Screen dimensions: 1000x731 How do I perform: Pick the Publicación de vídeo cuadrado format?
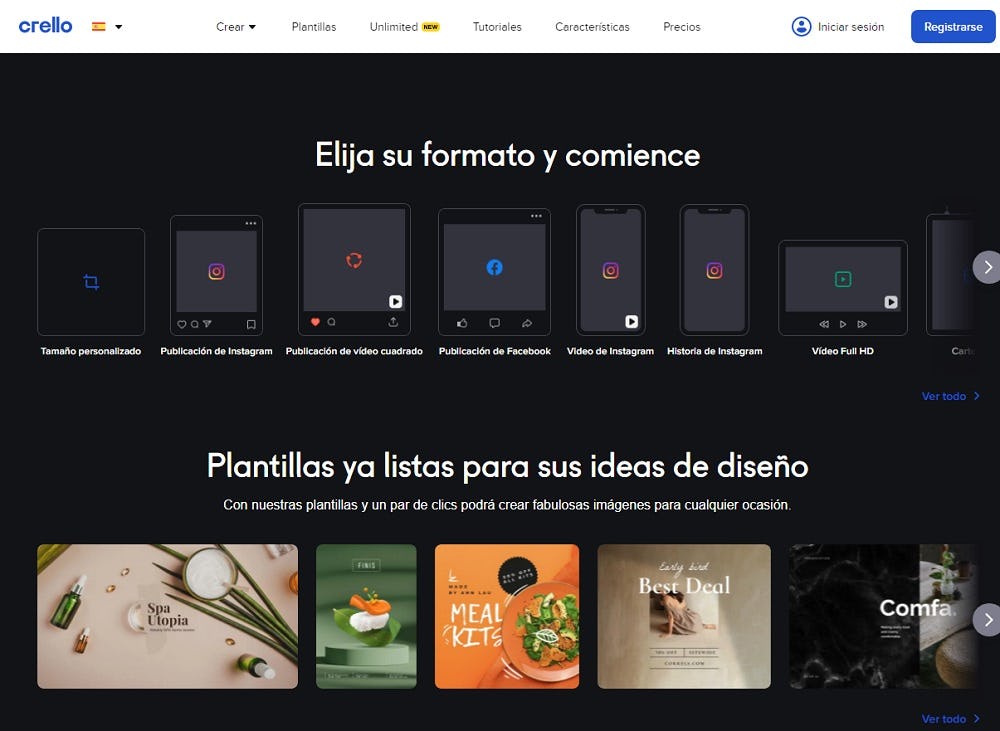tap(352, 269)
